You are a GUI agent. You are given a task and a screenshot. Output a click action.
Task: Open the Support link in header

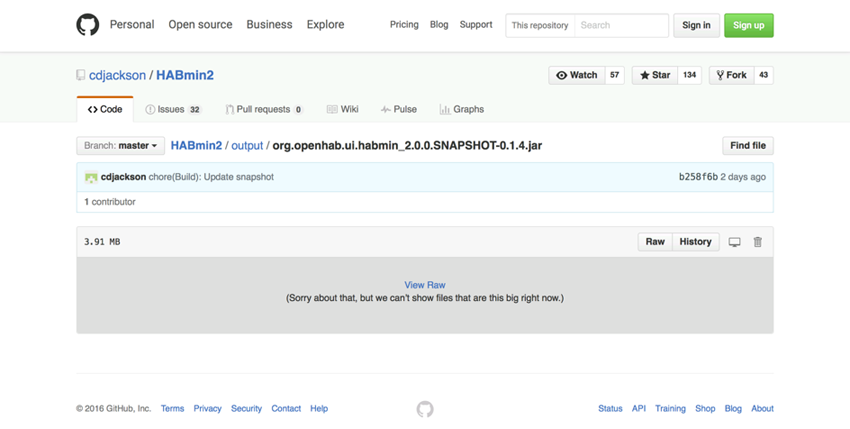(476, 24)
